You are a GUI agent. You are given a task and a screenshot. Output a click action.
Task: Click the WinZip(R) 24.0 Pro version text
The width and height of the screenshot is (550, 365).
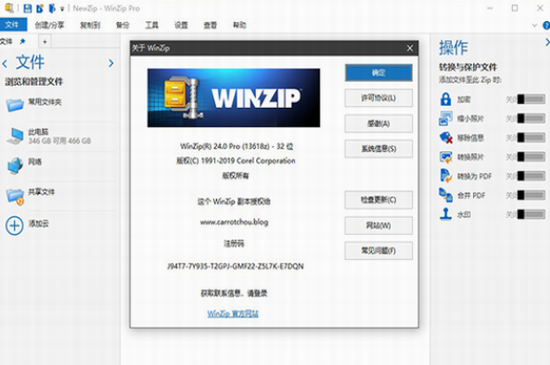tap(237, 146)
